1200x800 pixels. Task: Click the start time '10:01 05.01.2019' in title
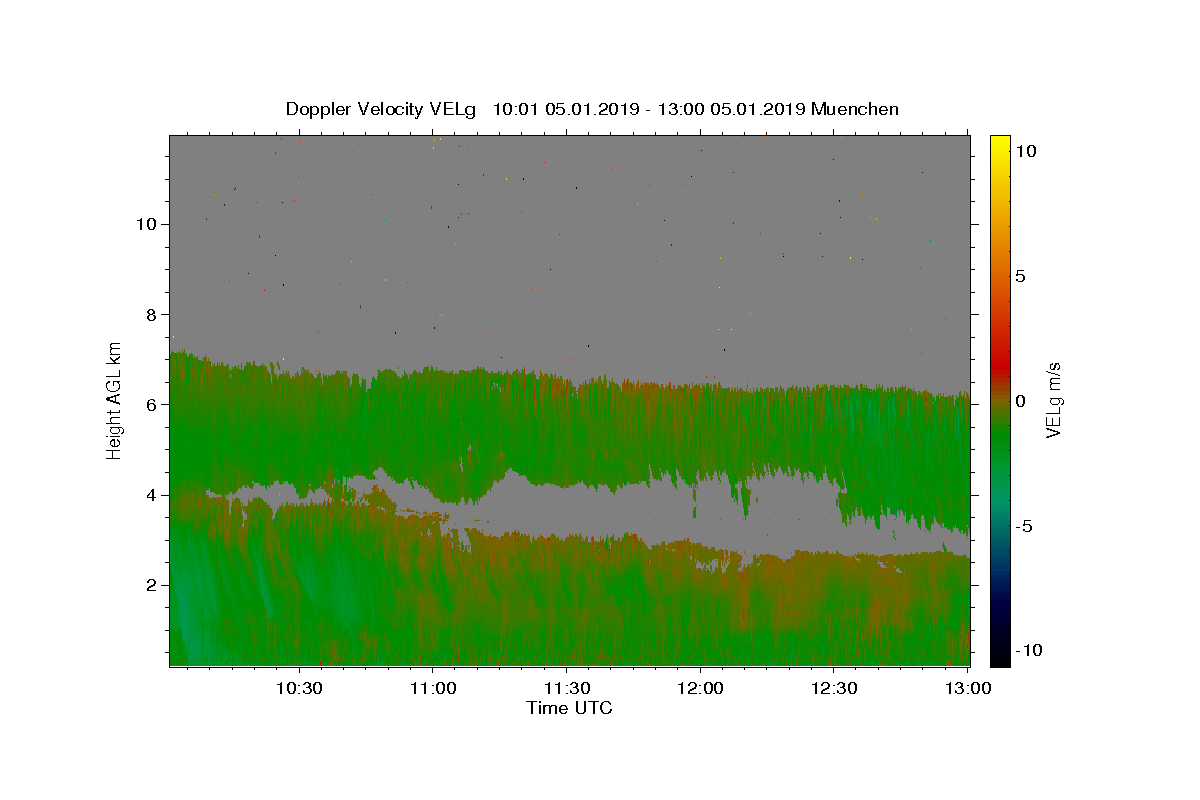point(565,109)
